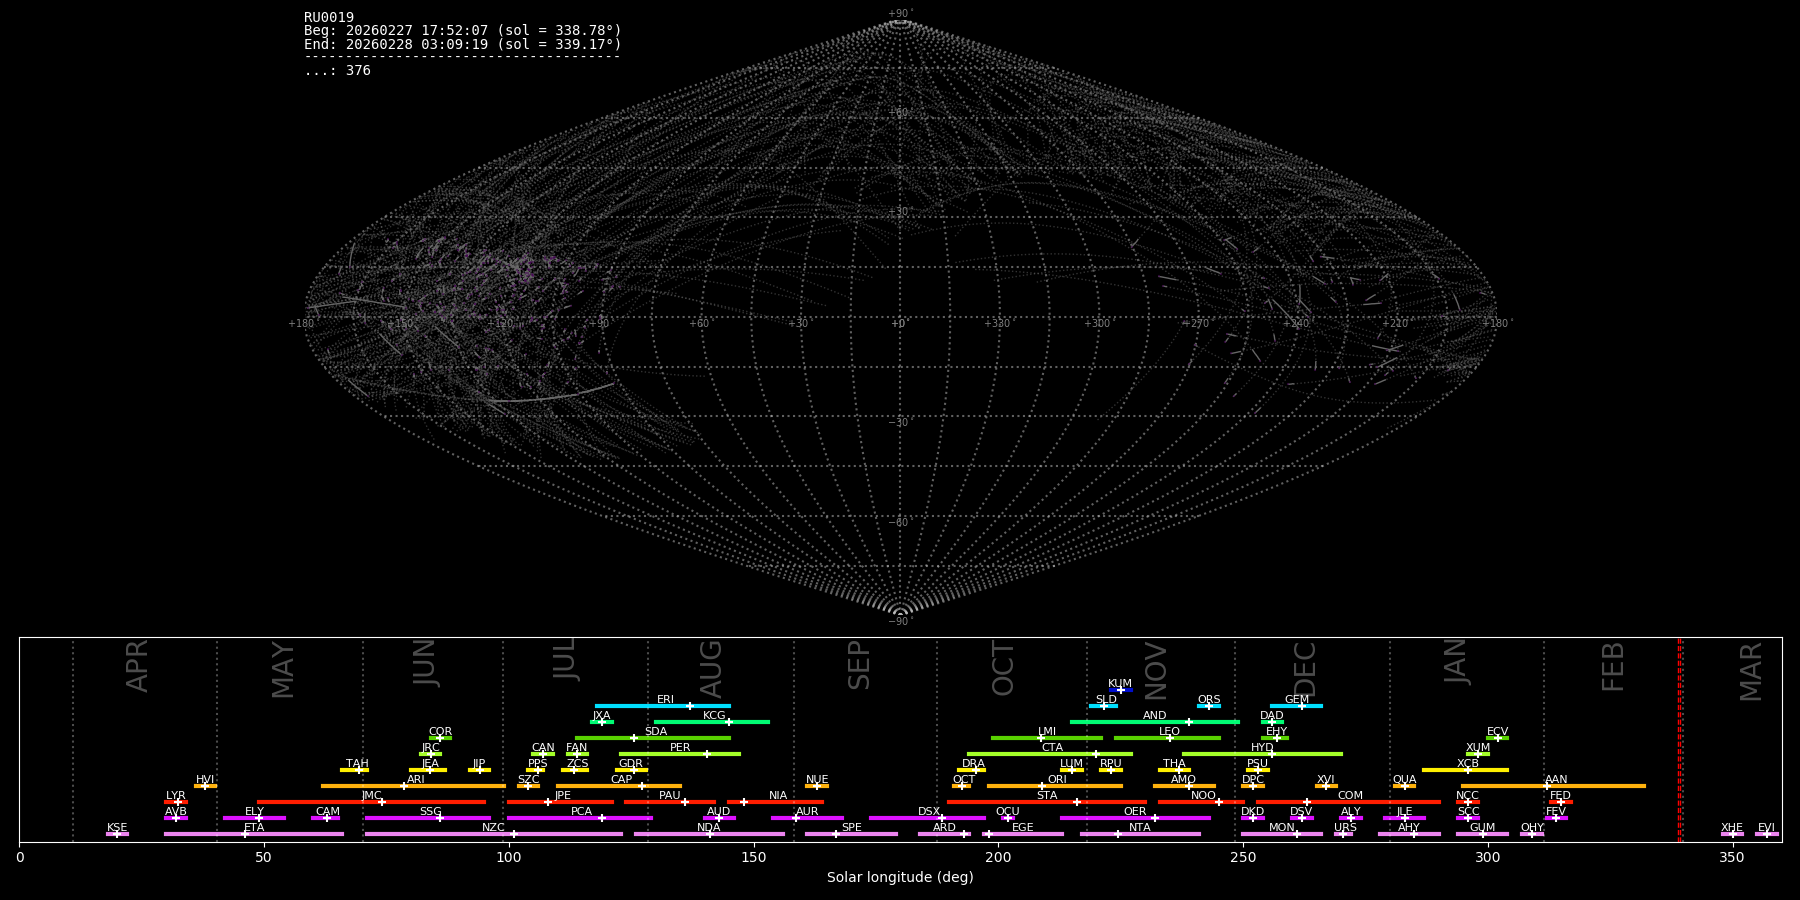Click the MAY month label
The width and height of the screenshot is (1800, 900).
pyautogui.click(x=283, y=670)
